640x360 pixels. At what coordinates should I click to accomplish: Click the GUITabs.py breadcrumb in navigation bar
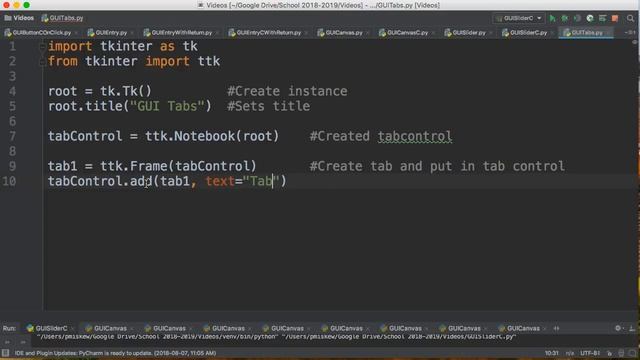click(x=62, y=18)
